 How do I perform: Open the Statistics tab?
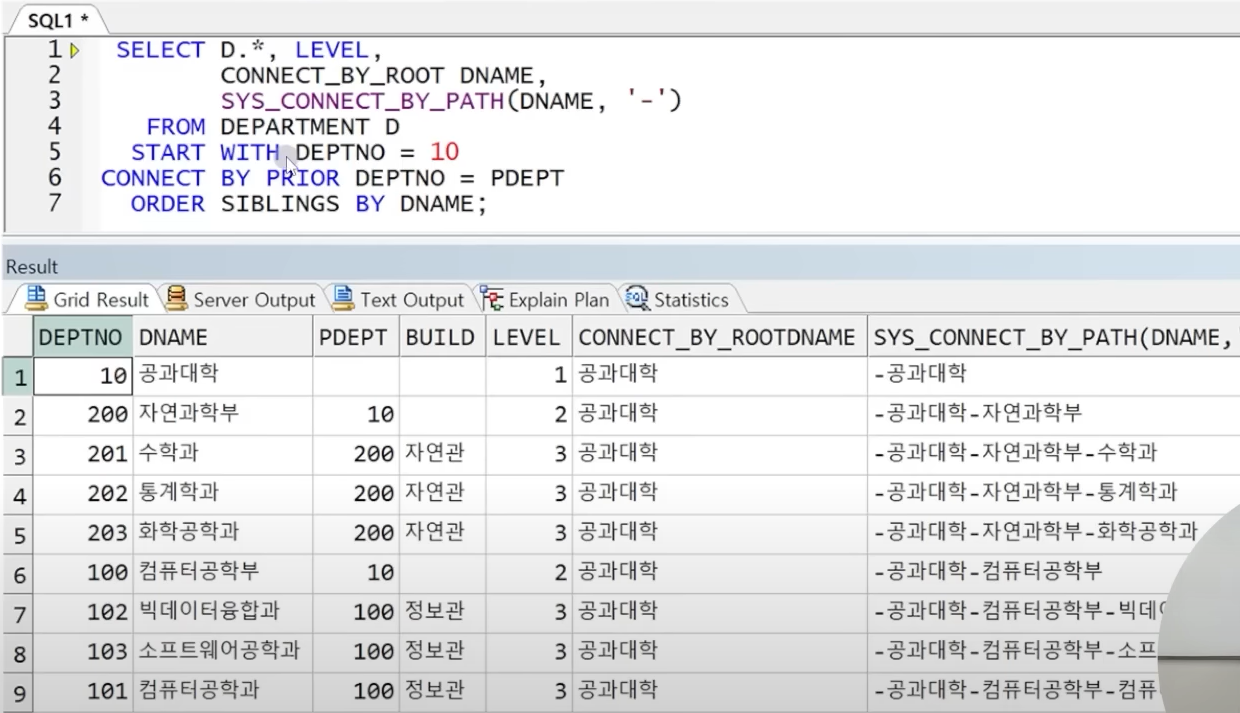pyautogui.click(x=678, y=300)
